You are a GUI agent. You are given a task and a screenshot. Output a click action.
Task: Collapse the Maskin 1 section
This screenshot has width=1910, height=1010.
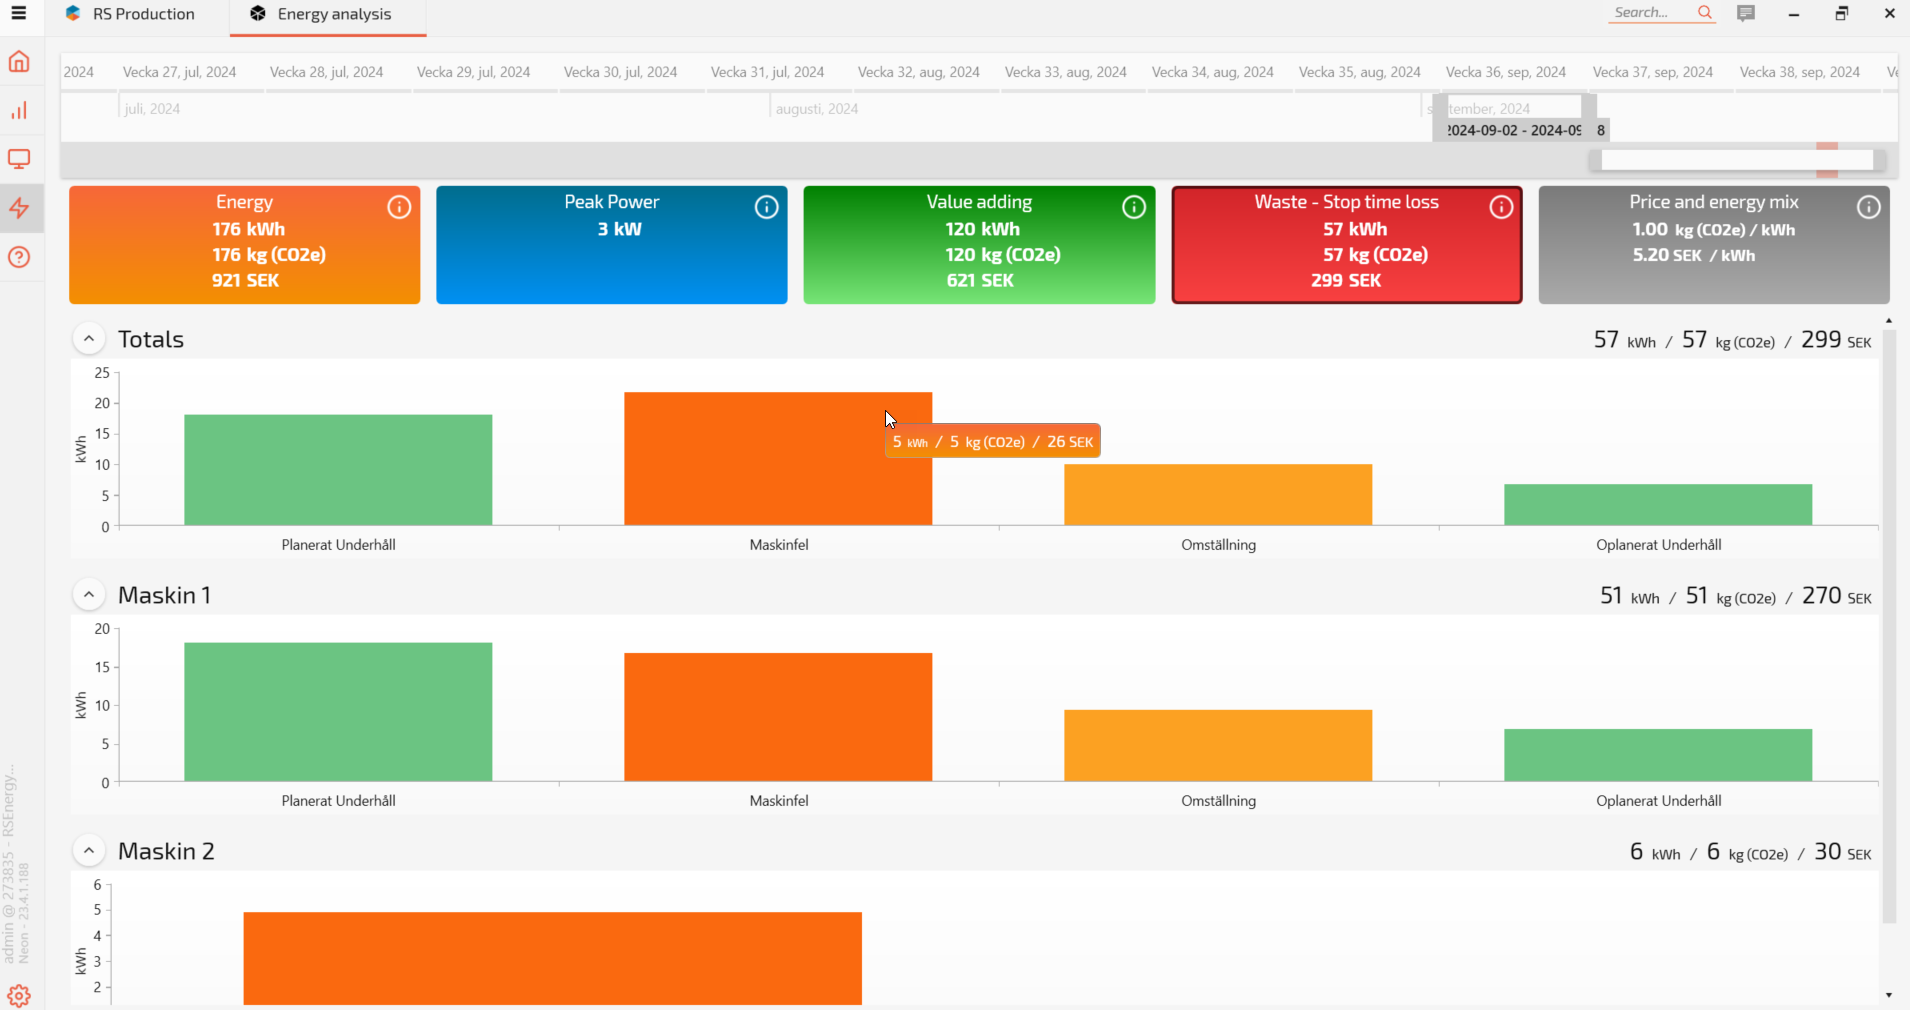(89, 595)
